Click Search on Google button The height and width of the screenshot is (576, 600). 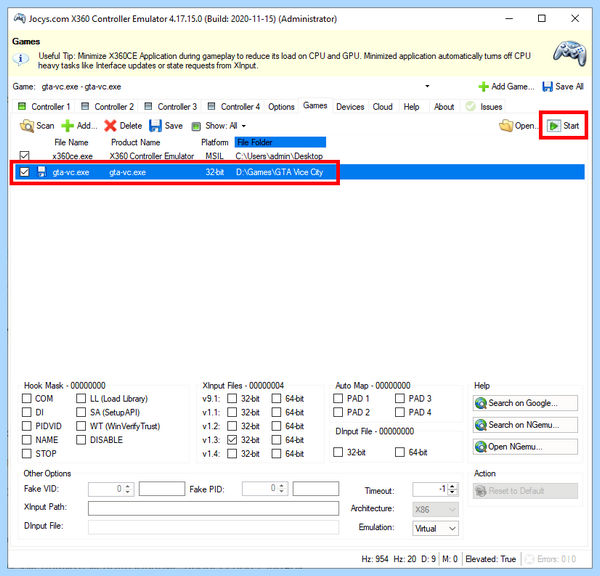pyautogui.click(x=525, y=403)
